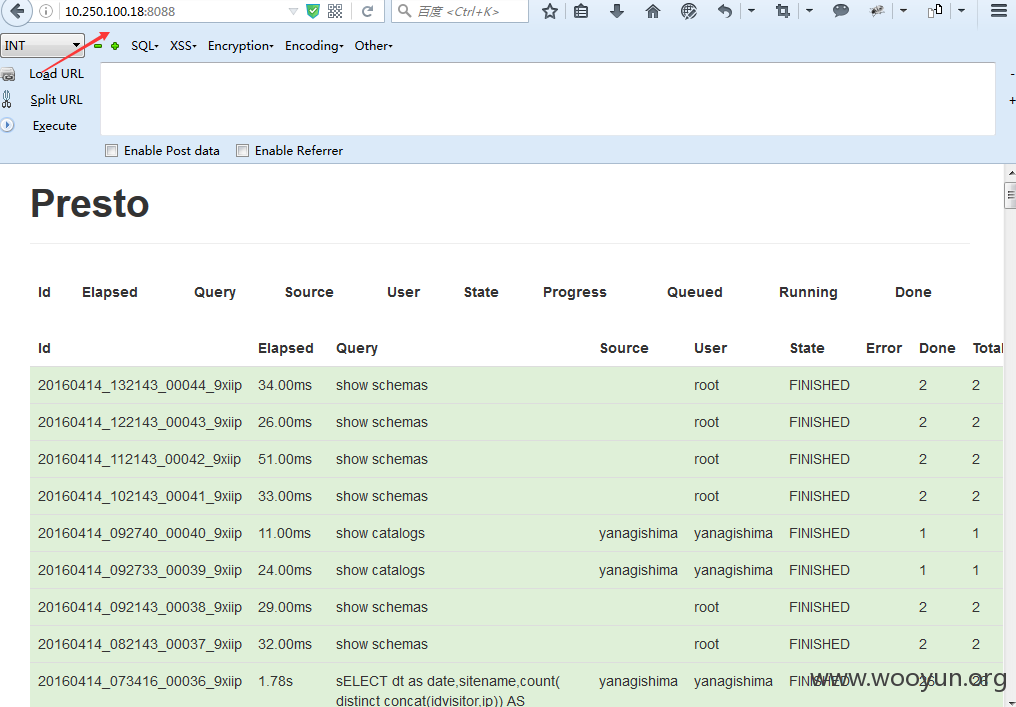
Task: Click the 51.00ms elapsed value
Action: pyautogui.click(x=284, y=459)
